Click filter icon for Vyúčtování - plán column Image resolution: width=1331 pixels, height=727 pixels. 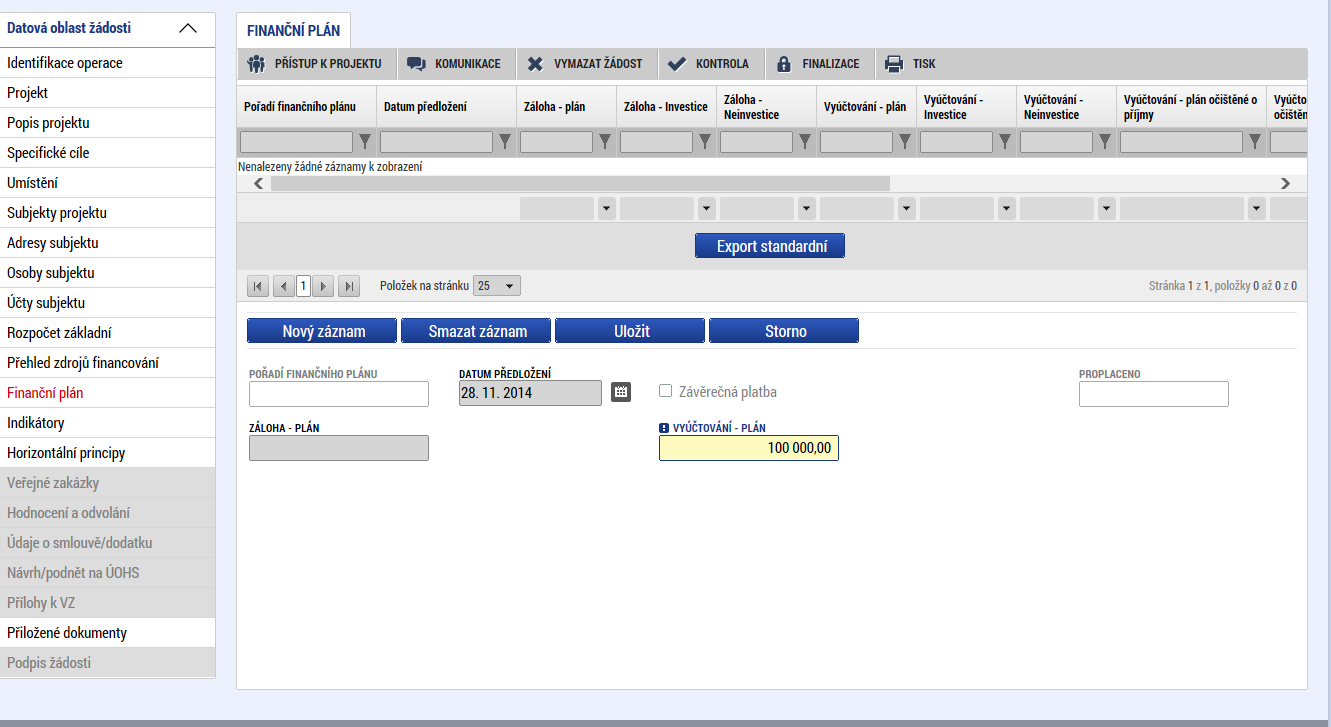[x=905, y=142]
